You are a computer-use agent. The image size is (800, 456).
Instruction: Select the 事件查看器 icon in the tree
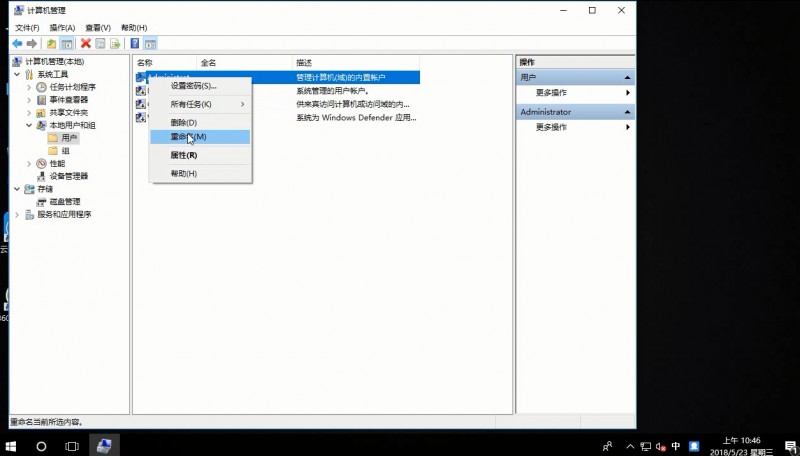click(x=41, y=100)
